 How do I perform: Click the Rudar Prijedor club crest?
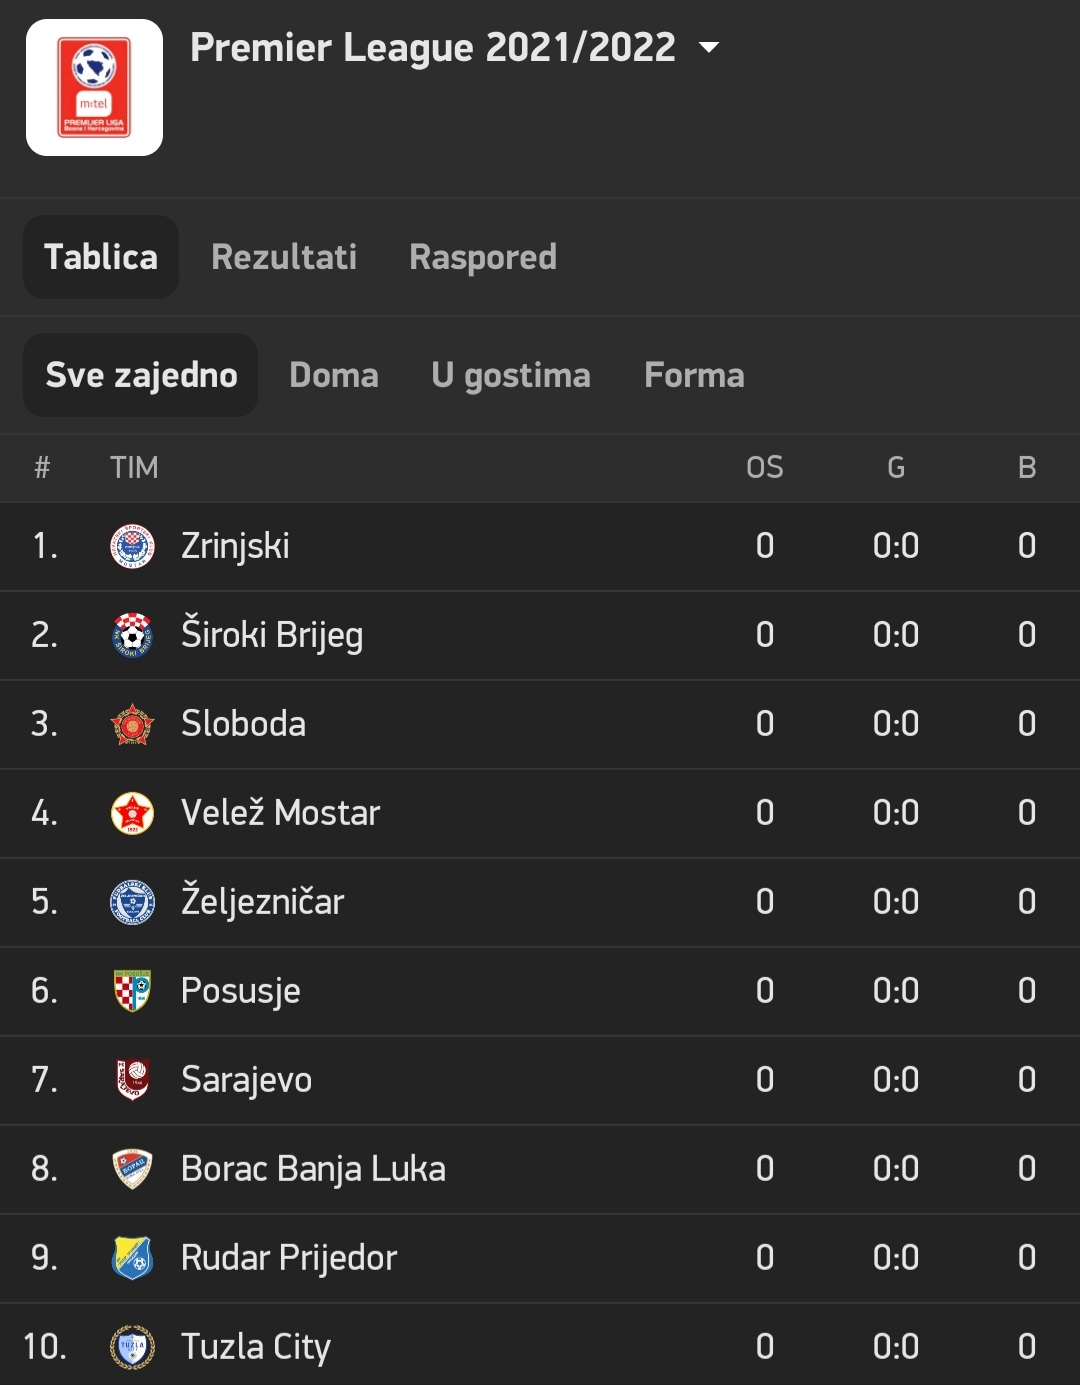tap(132, 1258)
